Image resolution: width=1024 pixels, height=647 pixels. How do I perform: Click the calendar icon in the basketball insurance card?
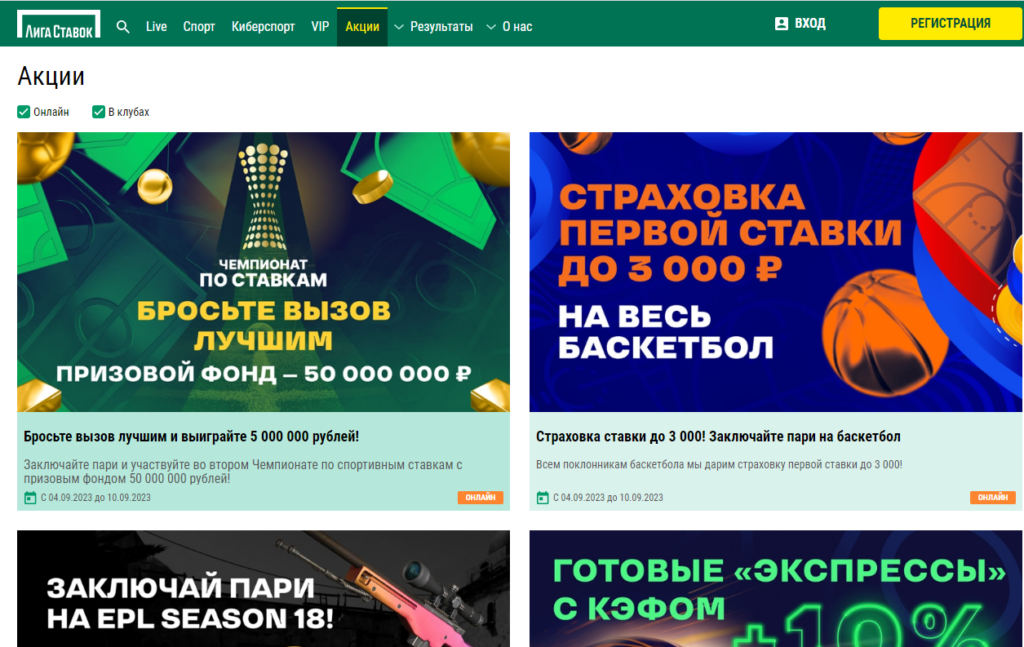(543, 497)
